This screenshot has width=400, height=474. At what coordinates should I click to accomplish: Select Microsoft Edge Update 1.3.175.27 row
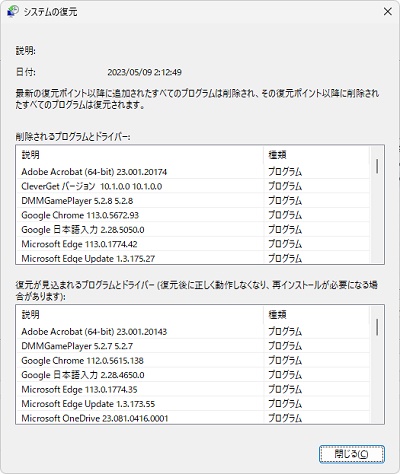(193, 258)
